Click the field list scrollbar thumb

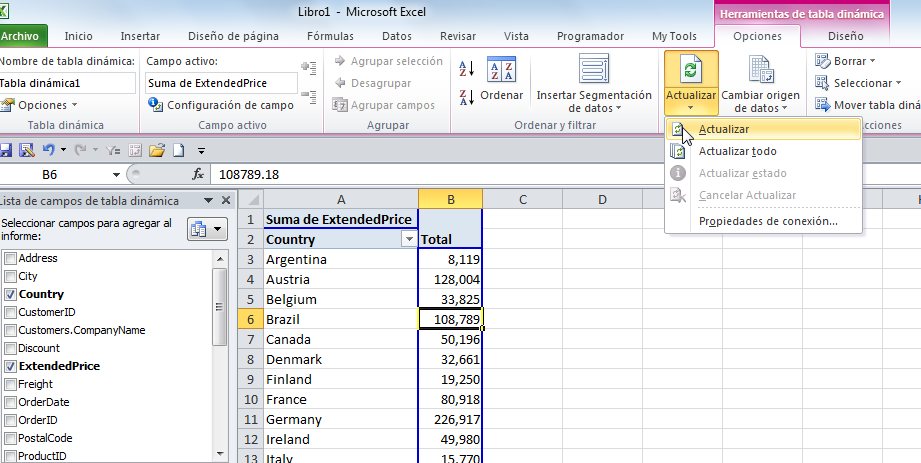220,307
